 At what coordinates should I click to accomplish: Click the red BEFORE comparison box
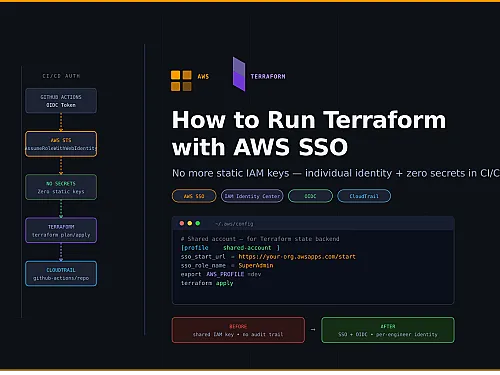[238, 330]
